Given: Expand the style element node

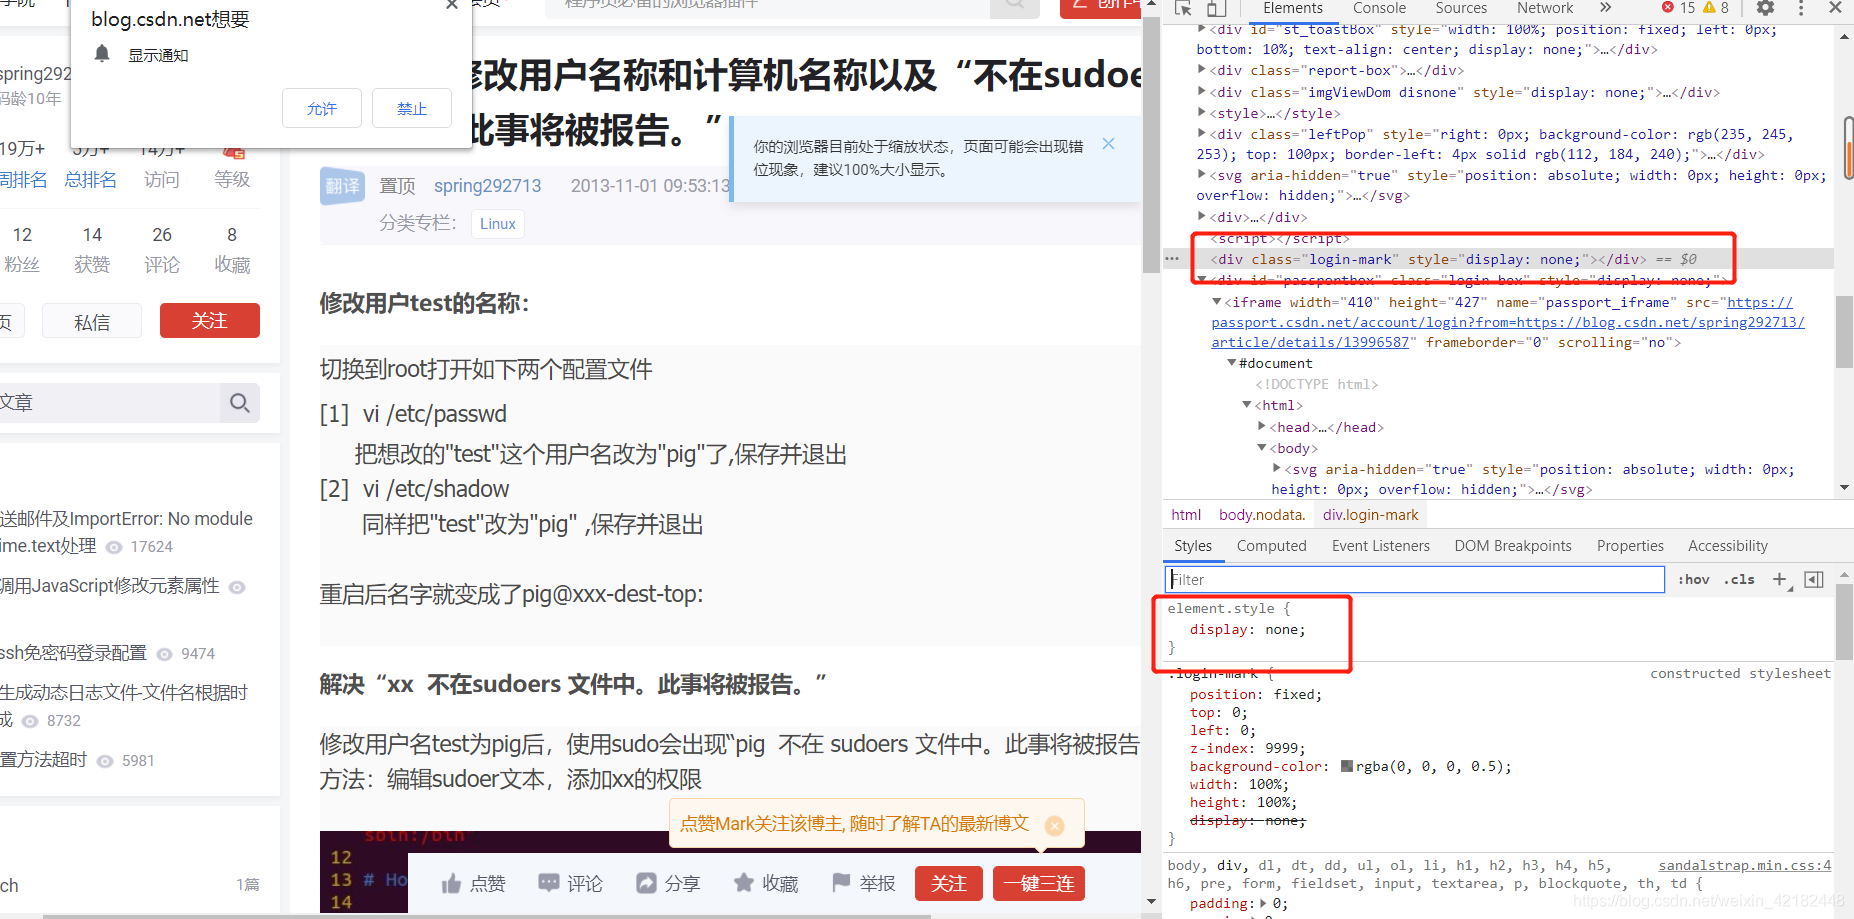Looking at the screenshot, I should [1202, 113].
